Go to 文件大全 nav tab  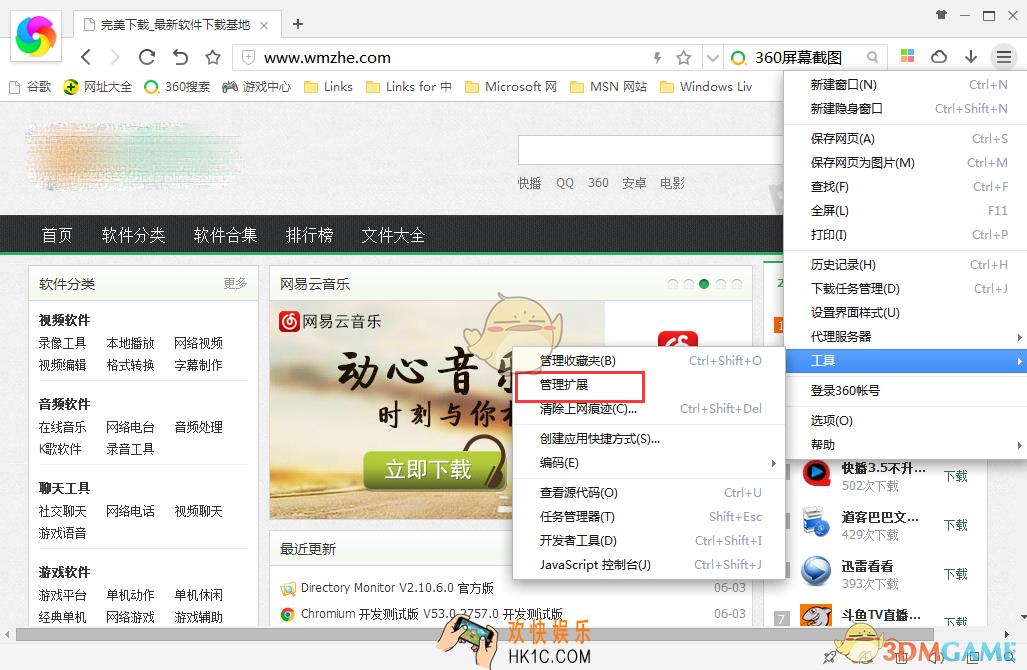click(x=393, y=235)
